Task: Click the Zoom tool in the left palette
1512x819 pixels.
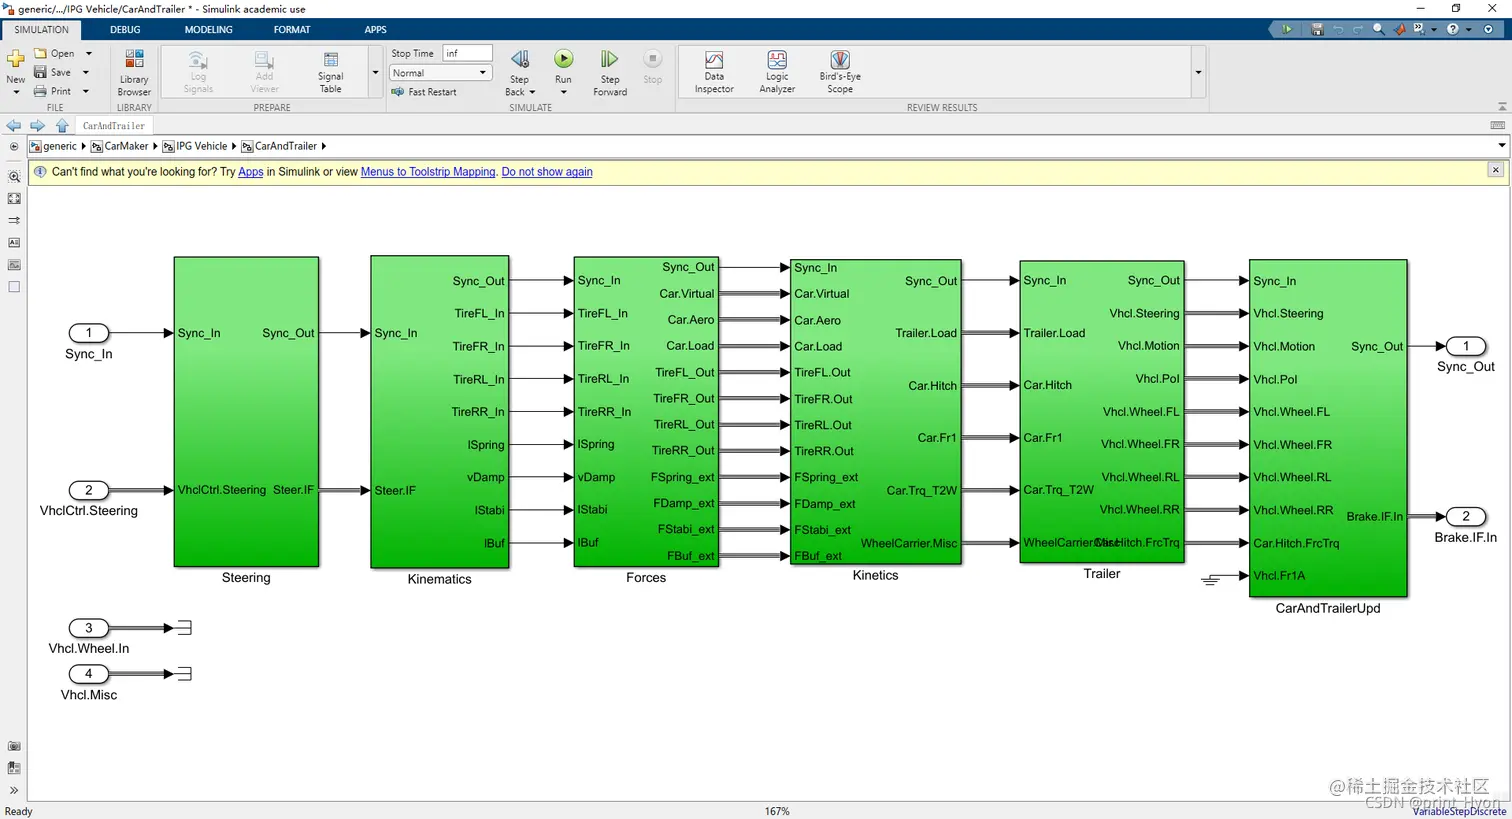Action: (x=14, y=177)
